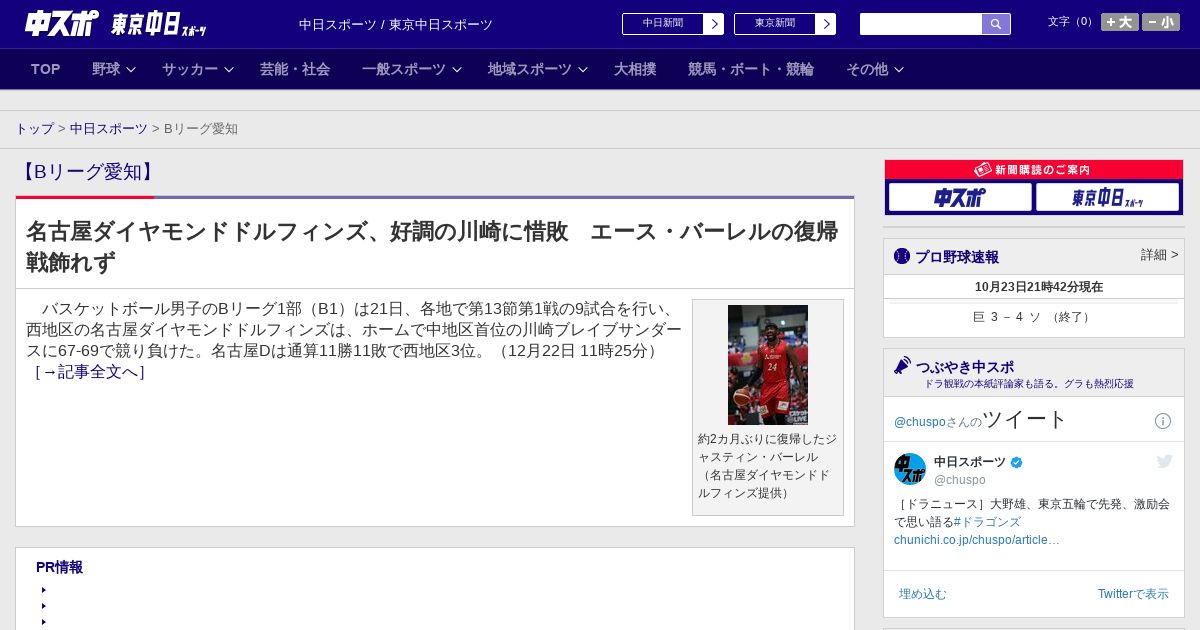Focus the header search input field
The height and width of the screenshot is (630, 1200).
tap(921, 24)
